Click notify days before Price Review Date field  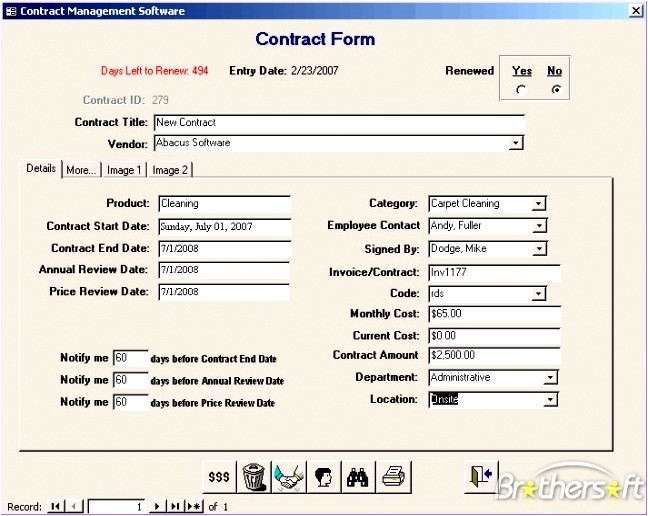click(131, 402)
